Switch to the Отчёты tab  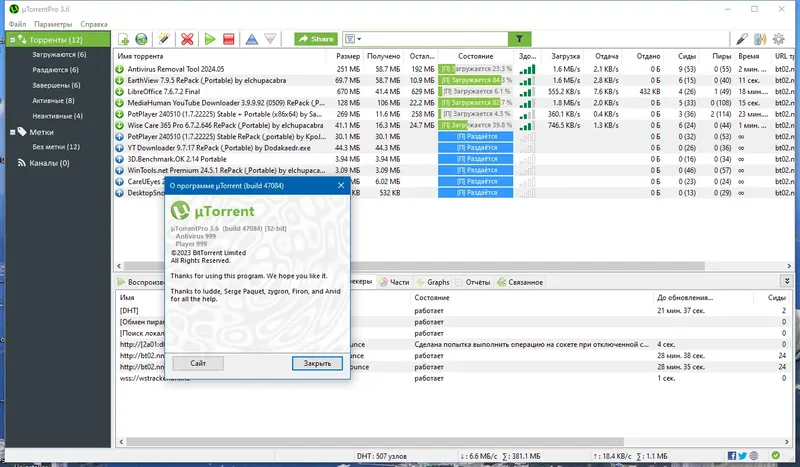point(472,282)
